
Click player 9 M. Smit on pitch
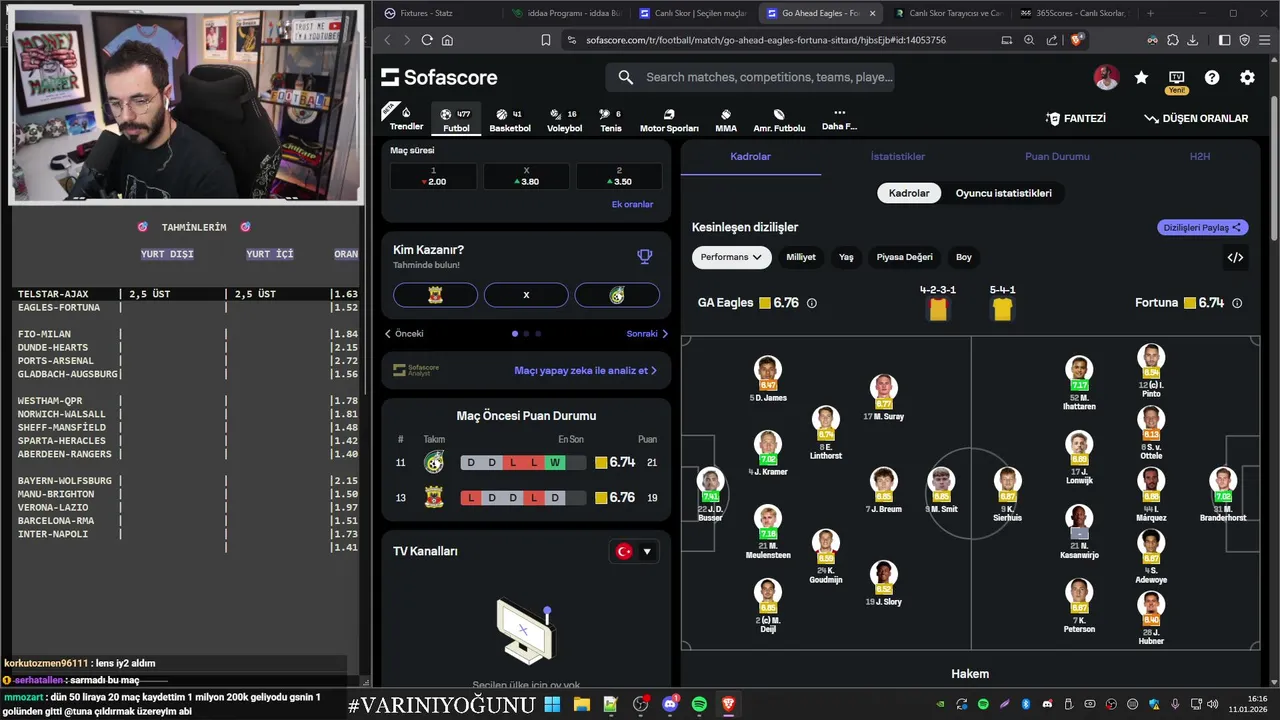click(x=941, y=490)
